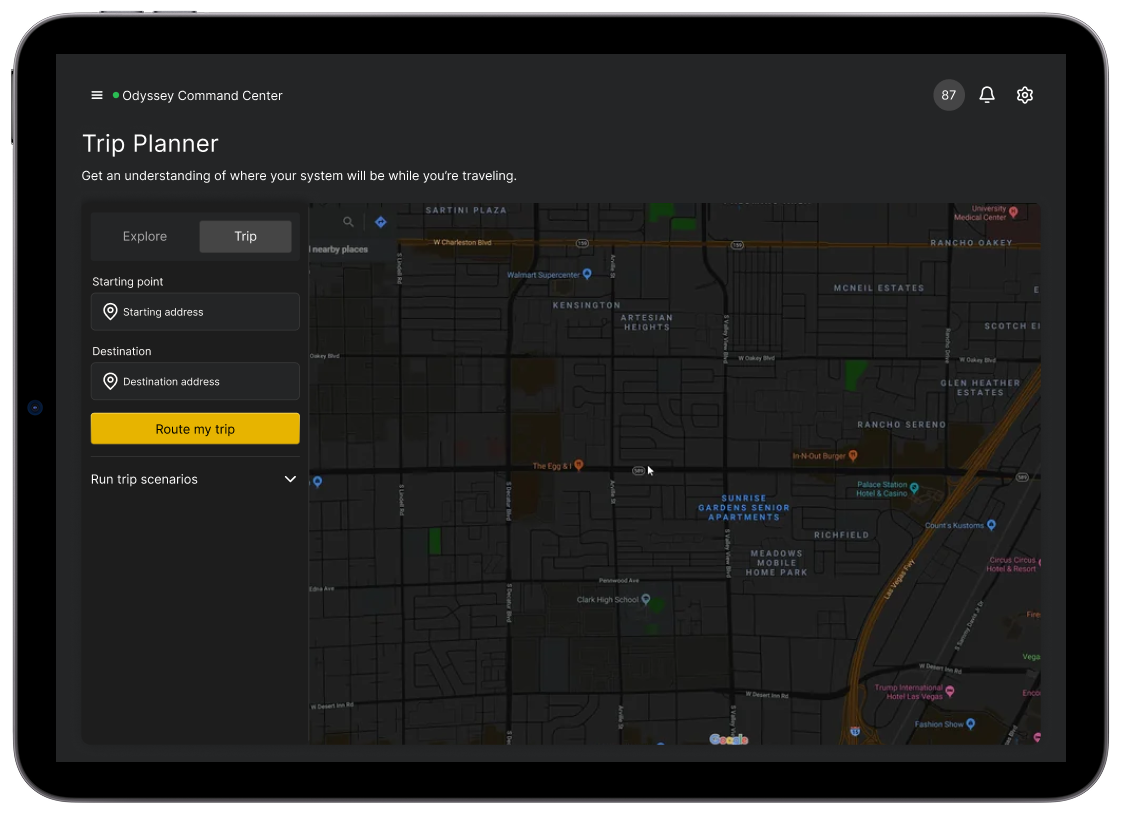Viewport: 1122px width, 816px height.
Task: Open the hamburger navigation menu
Action: (97, 96)
